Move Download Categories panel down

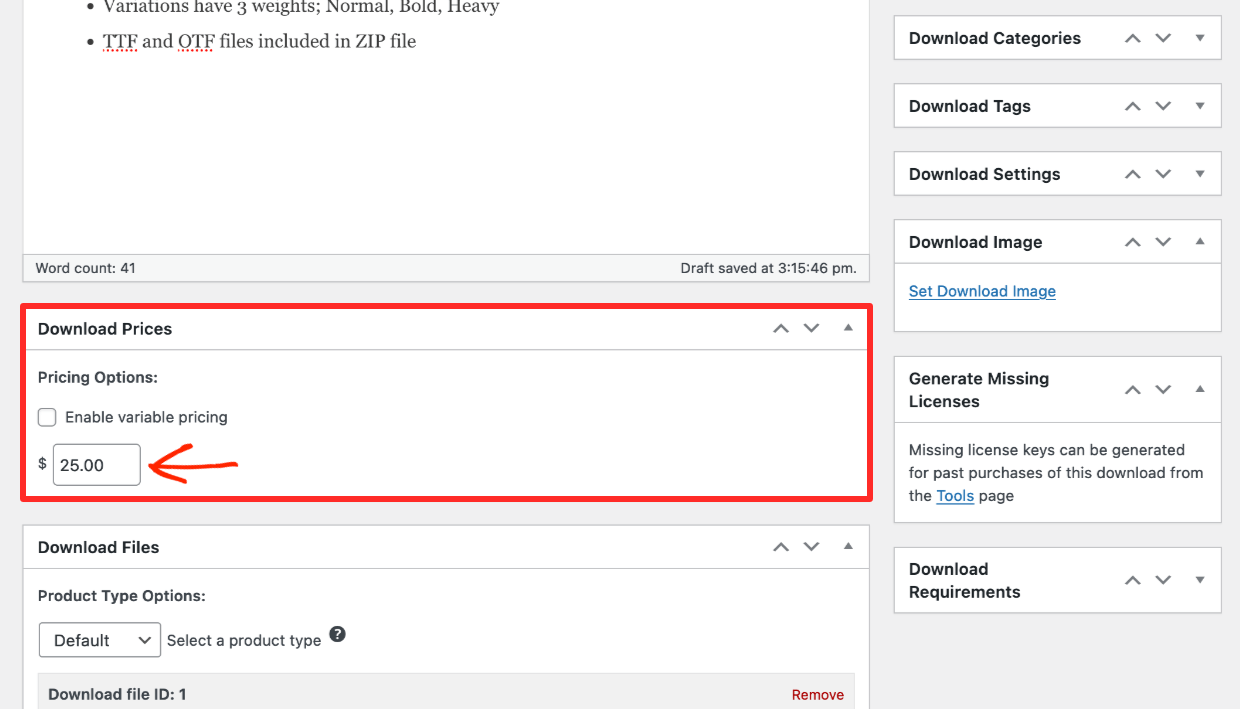coord(1163,38)
